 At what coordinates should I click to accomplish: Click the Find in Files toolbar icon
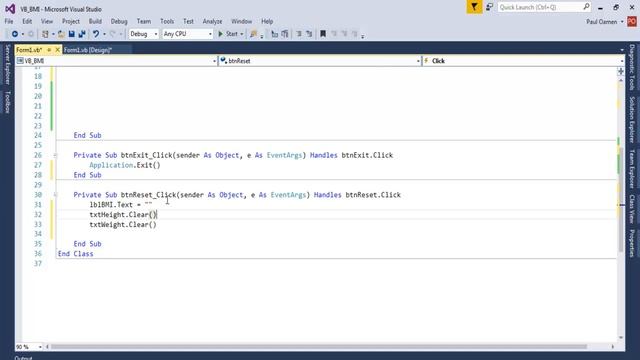click(x=253, y=34)
